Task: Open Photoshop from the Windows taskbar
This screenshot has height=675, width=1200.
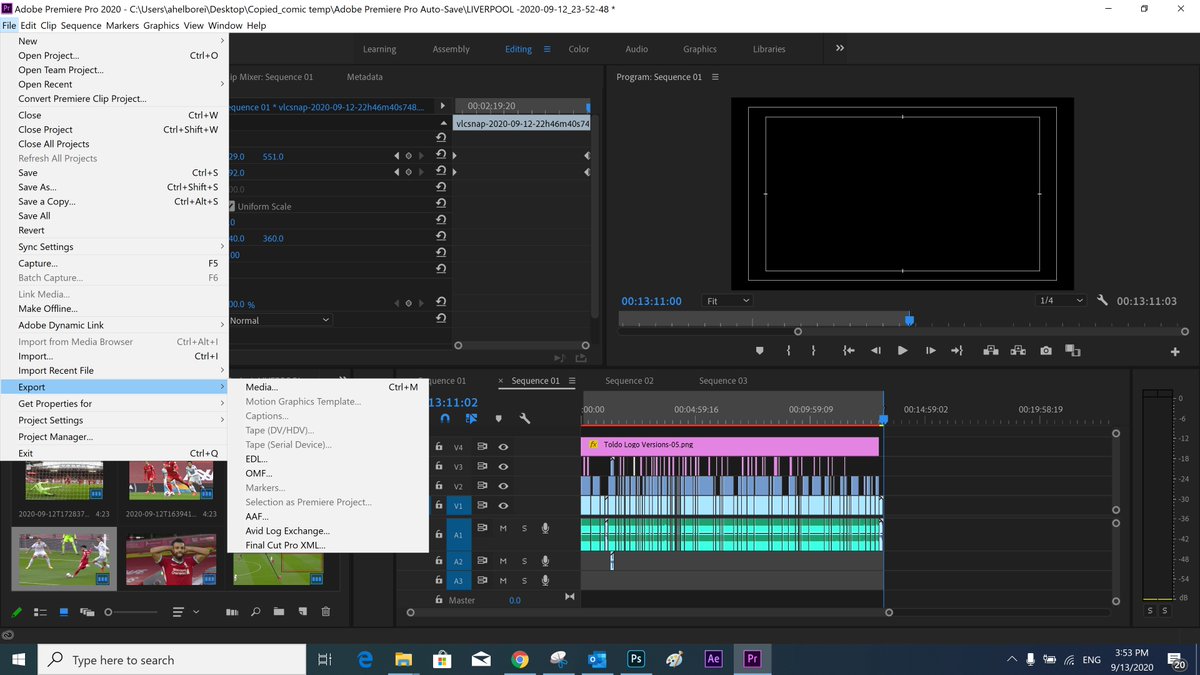Action: pyautogui.click(x=636, y=659)
